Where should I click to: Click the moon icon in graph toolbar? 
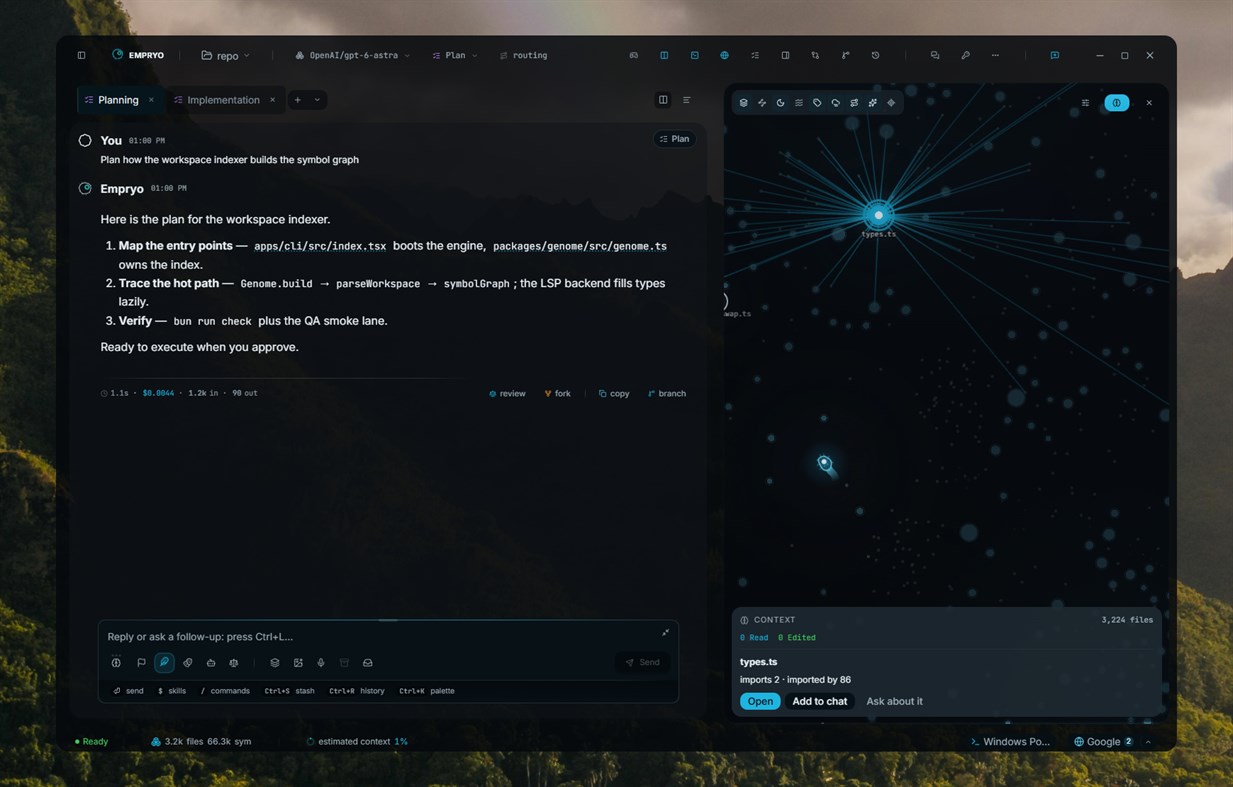[780, 103]
